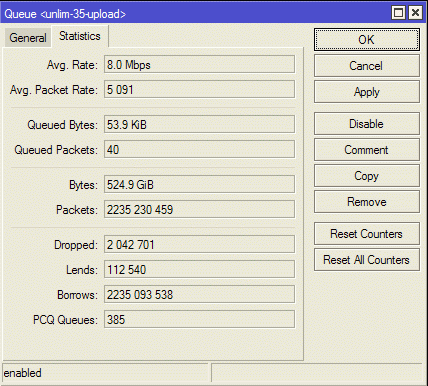Click the Borrows value 2235 093 538
The image size is (428, 386).
(199, 294)
